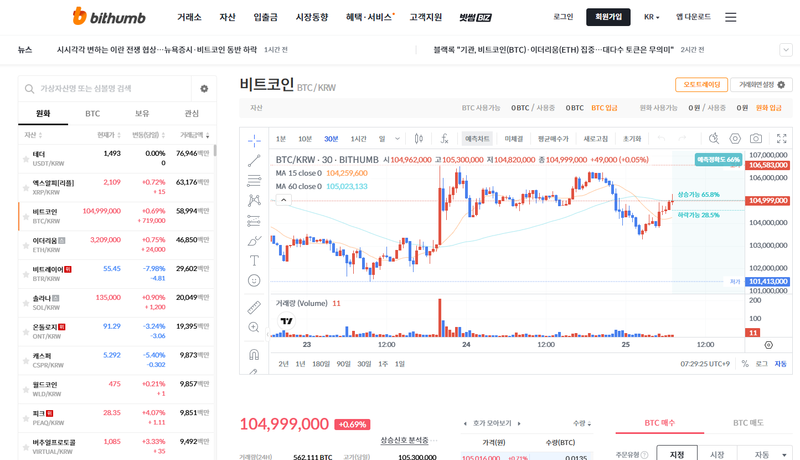Select the crosshair cursor tool
Screen dimensions: 800x460
(x=254, y=139)
